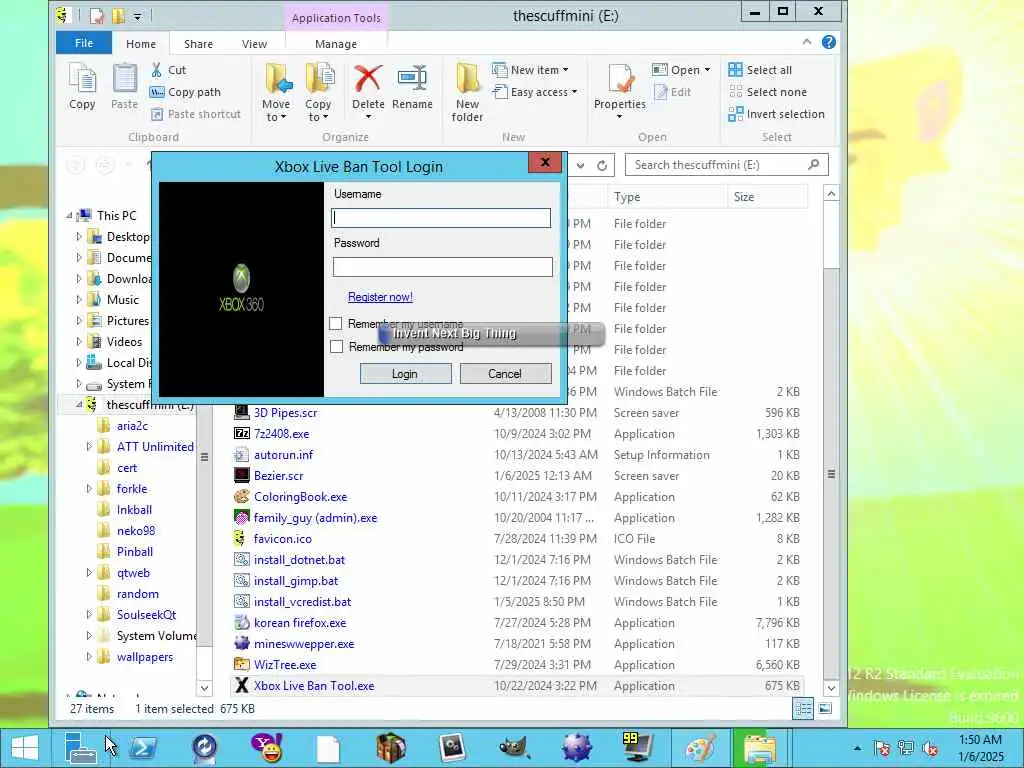Click the ColoringBook.exe palette icon
This screenshot has width=1024, height=768.
pyautogui.click(x=242, y=497)
